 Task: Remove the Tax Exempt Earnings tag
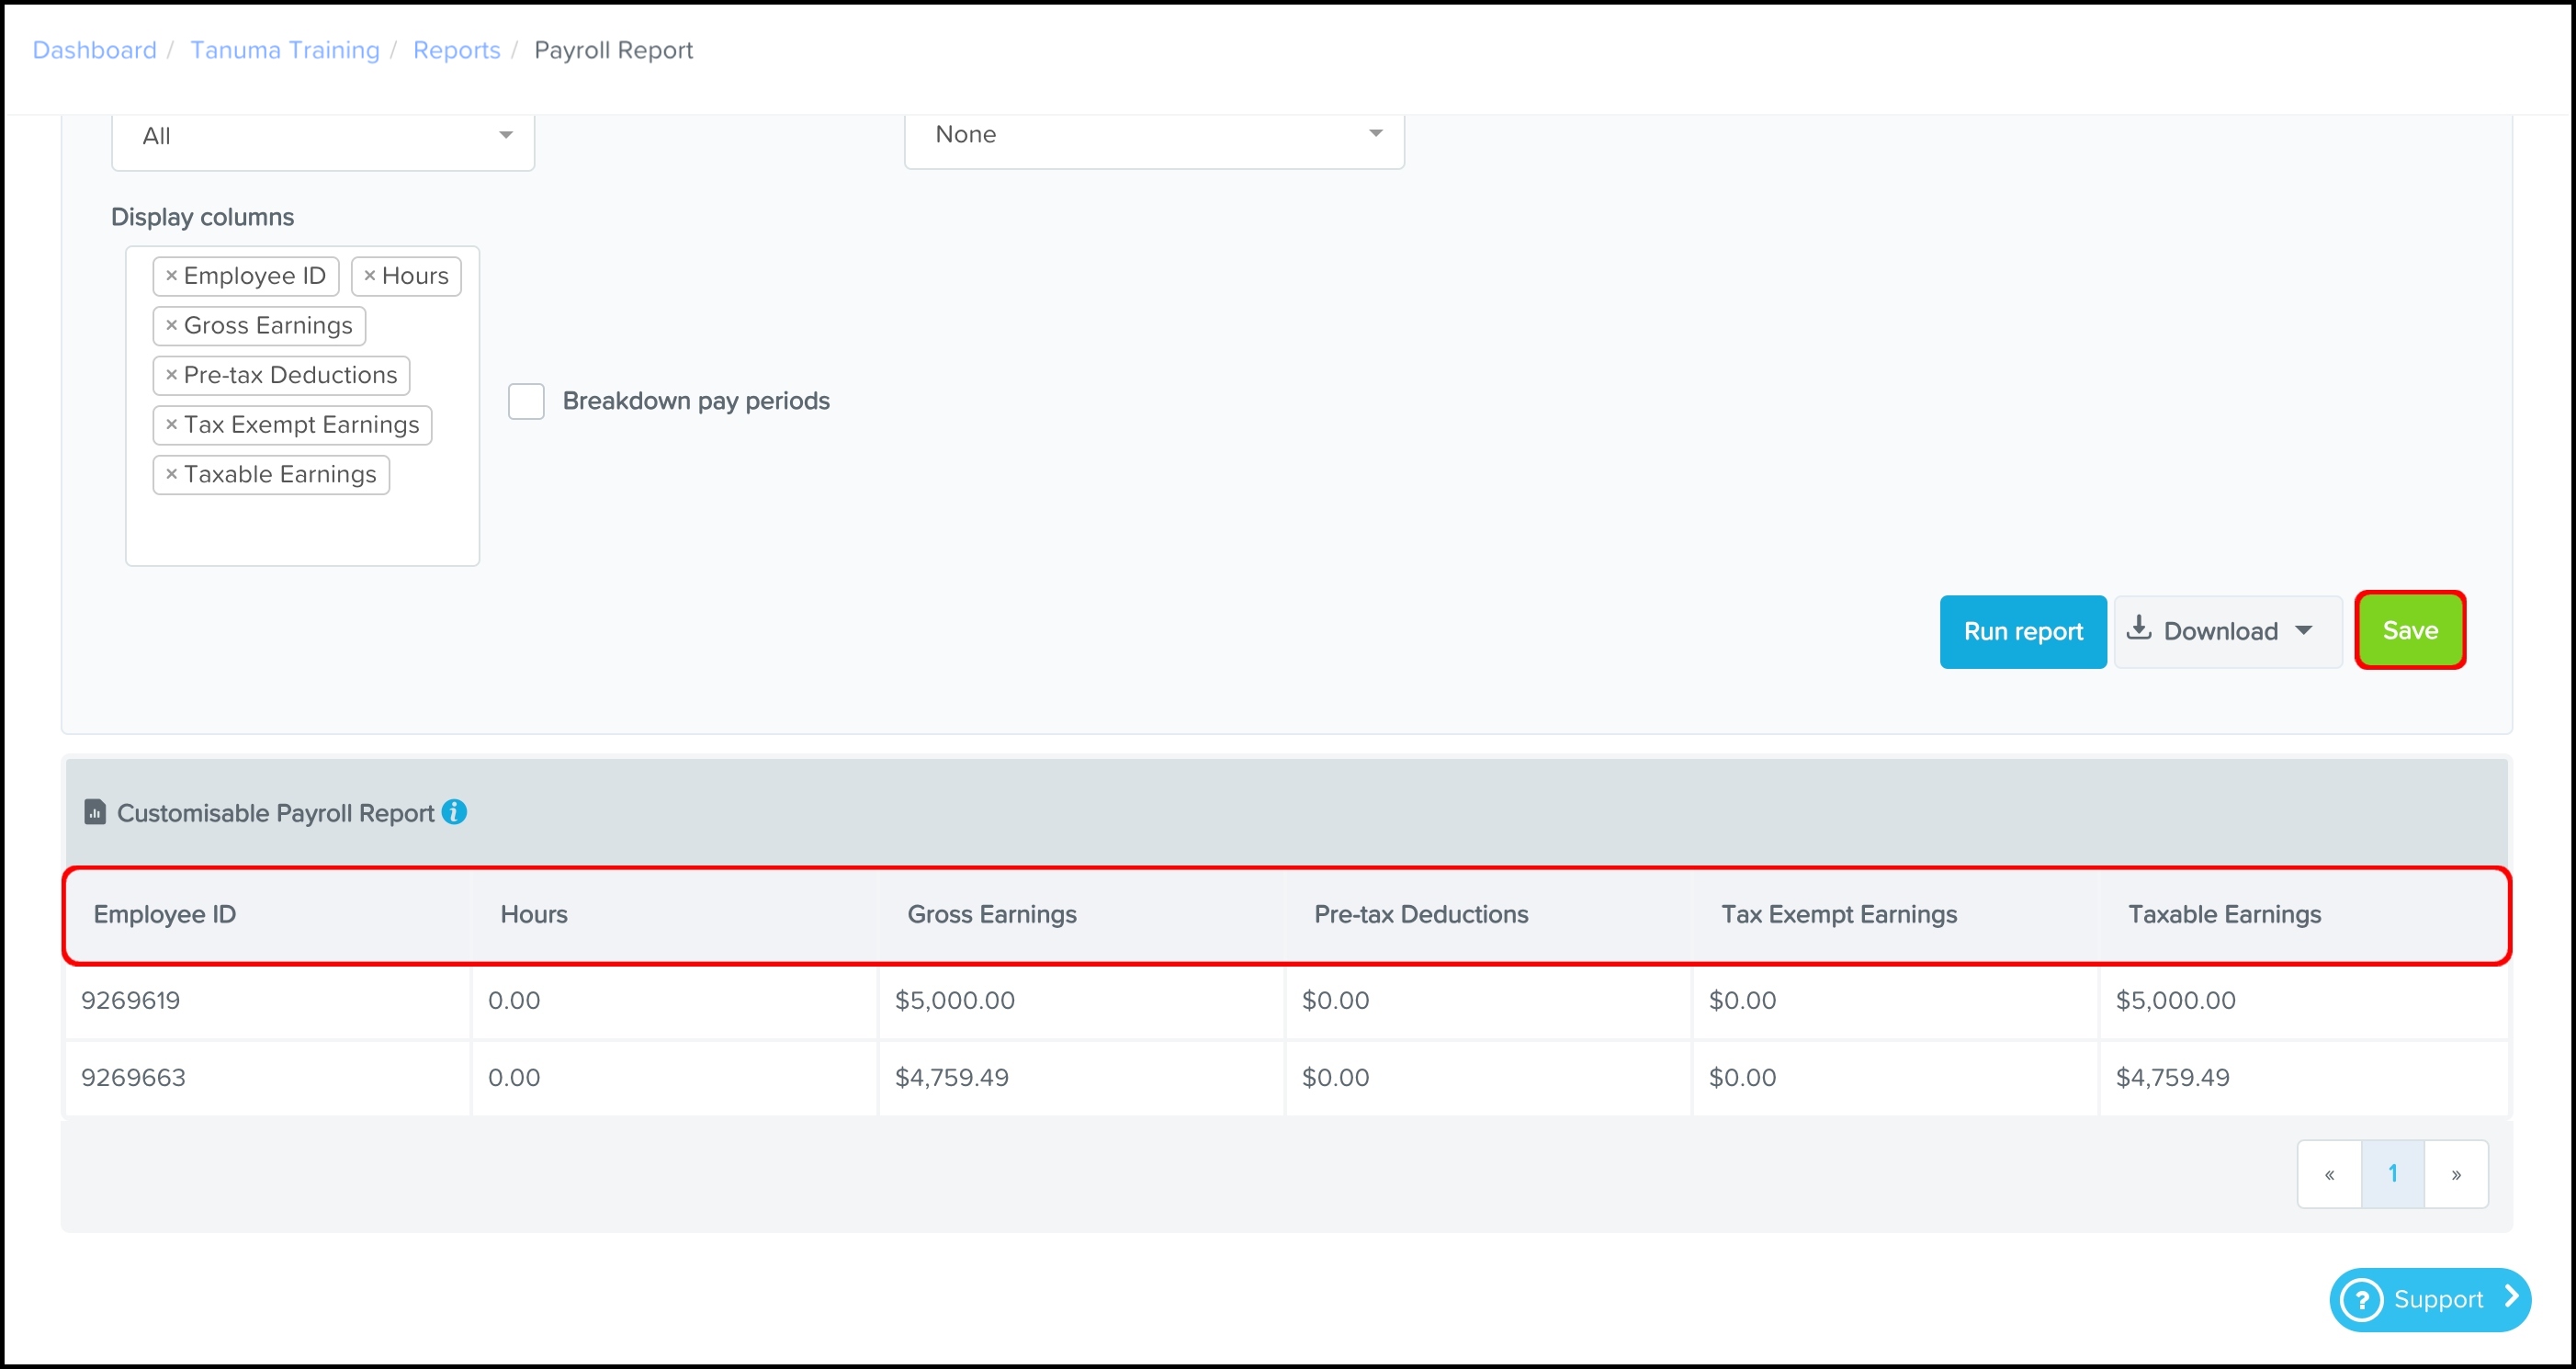pyautogui.click(x=171, y=425)
